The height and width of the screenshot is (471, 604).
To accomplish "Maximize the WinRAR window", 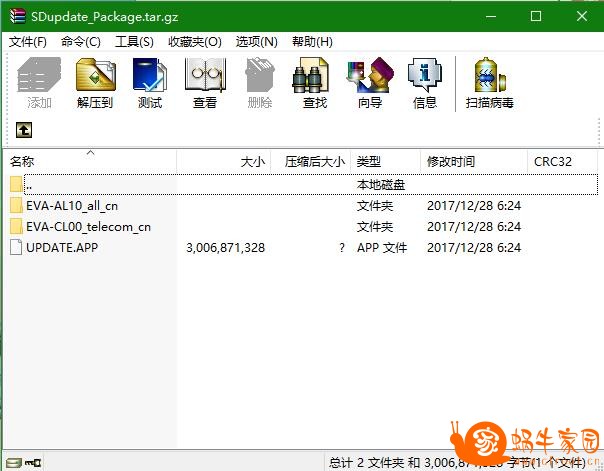I will 536,16.
